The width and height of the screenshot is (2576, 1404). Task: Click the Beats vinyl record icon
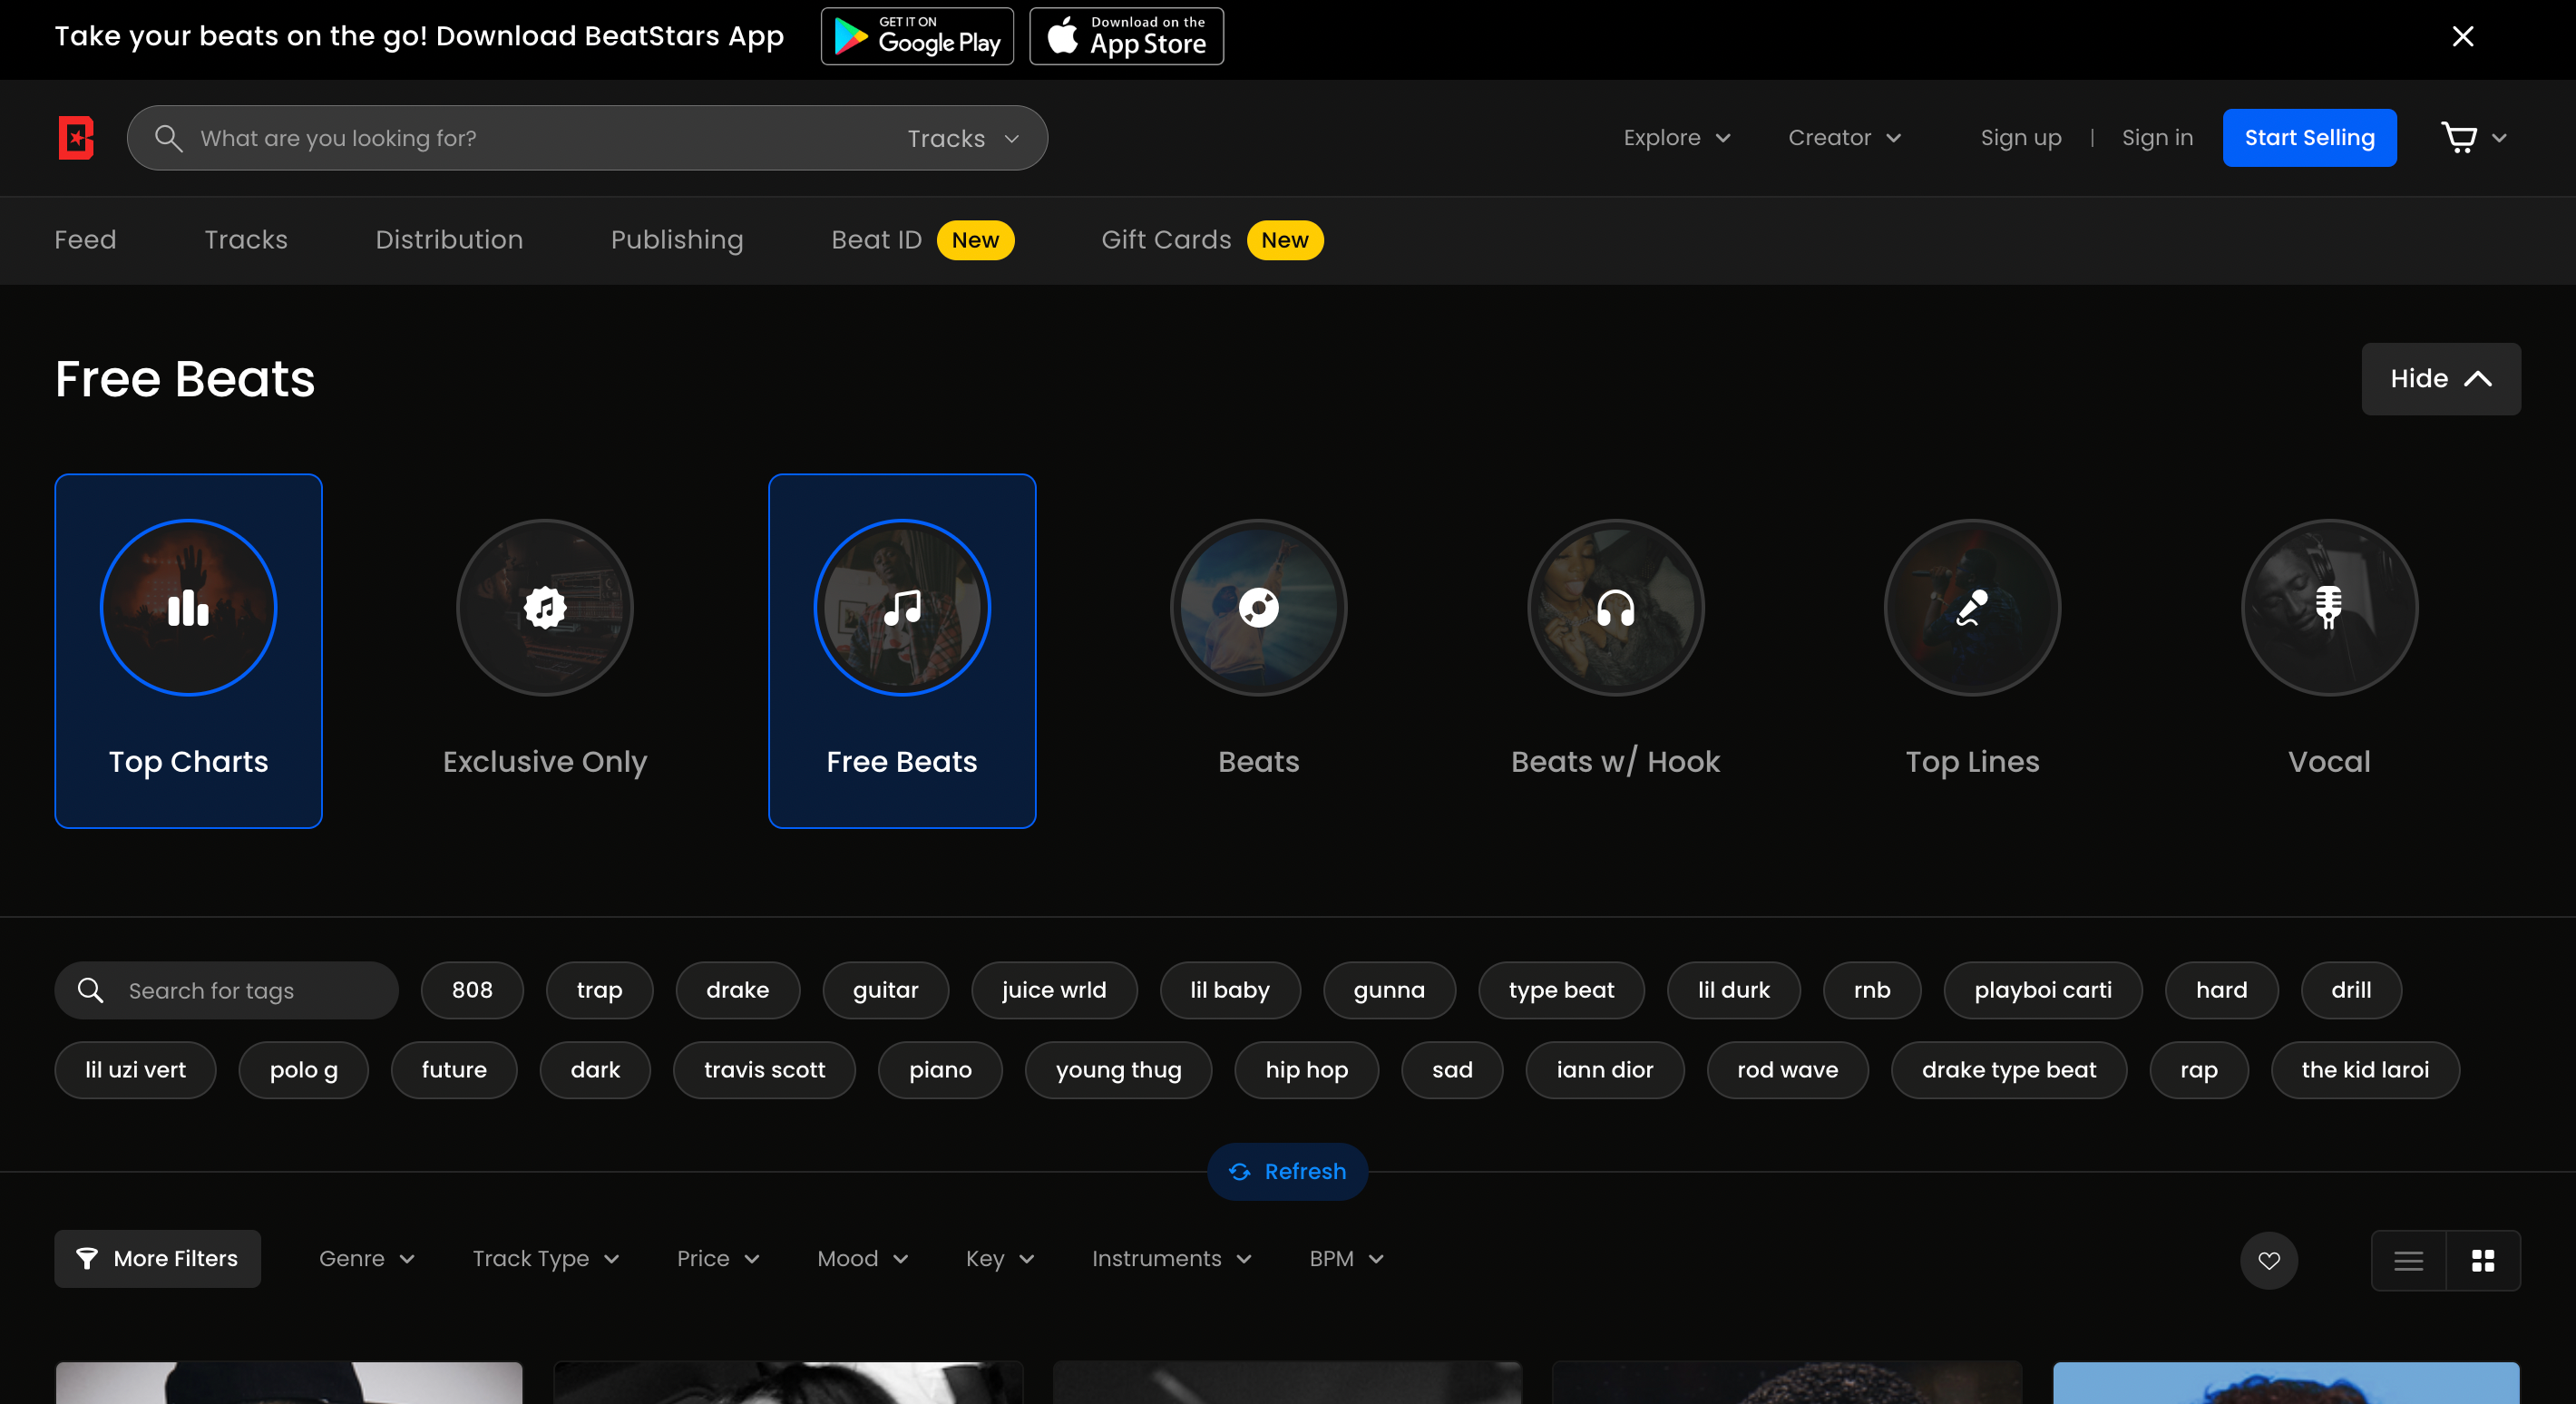tap(1258, 607)
